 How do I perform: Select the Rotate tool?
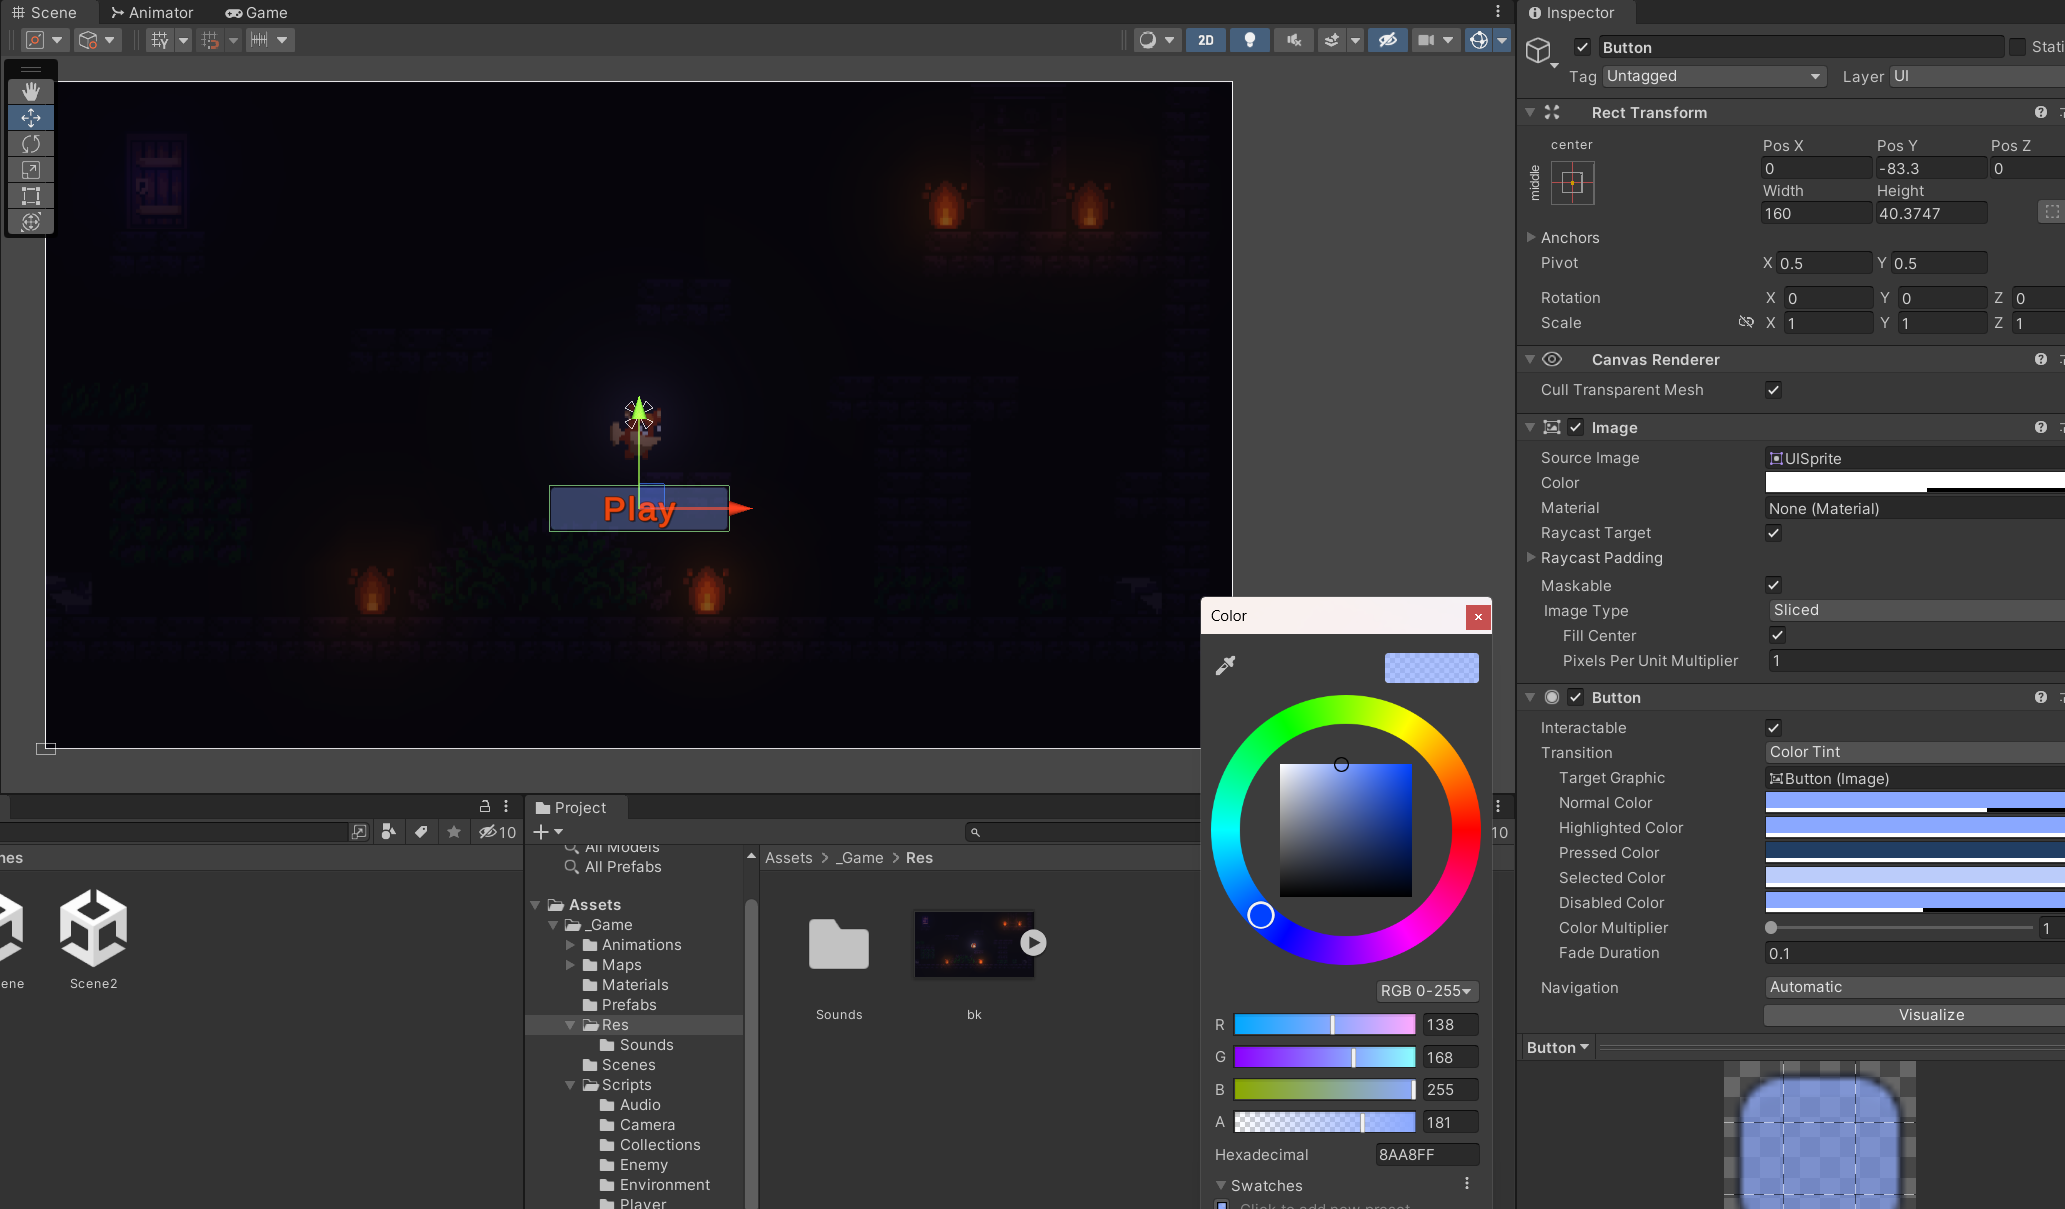pos(30,144)
